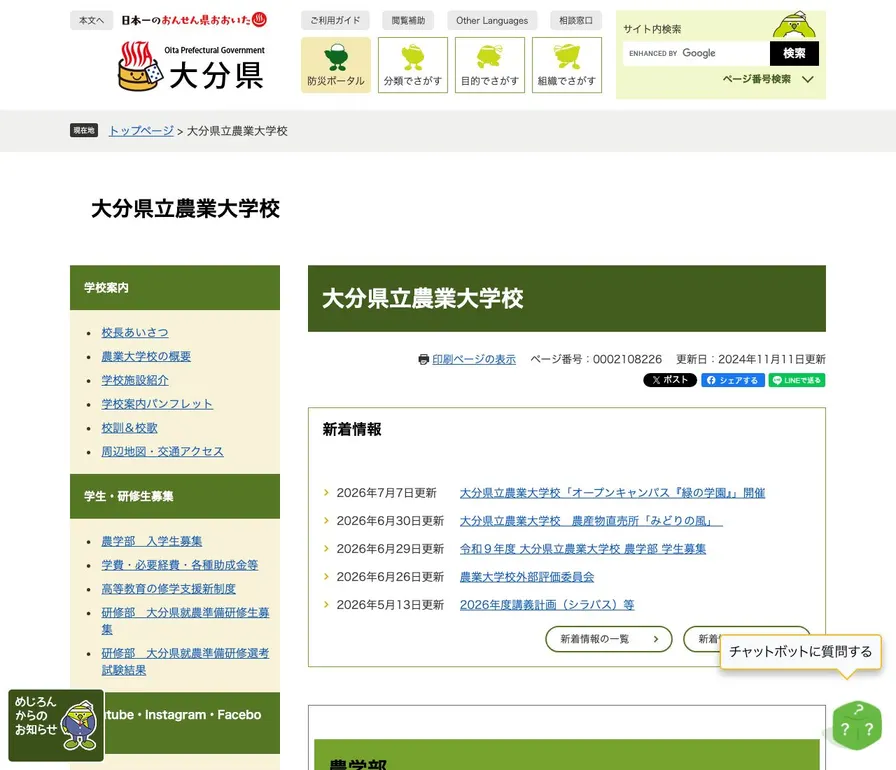Click the 新着情報の一覧 button
This screenshot has width=896, height=770.
[x=609, y=639]
